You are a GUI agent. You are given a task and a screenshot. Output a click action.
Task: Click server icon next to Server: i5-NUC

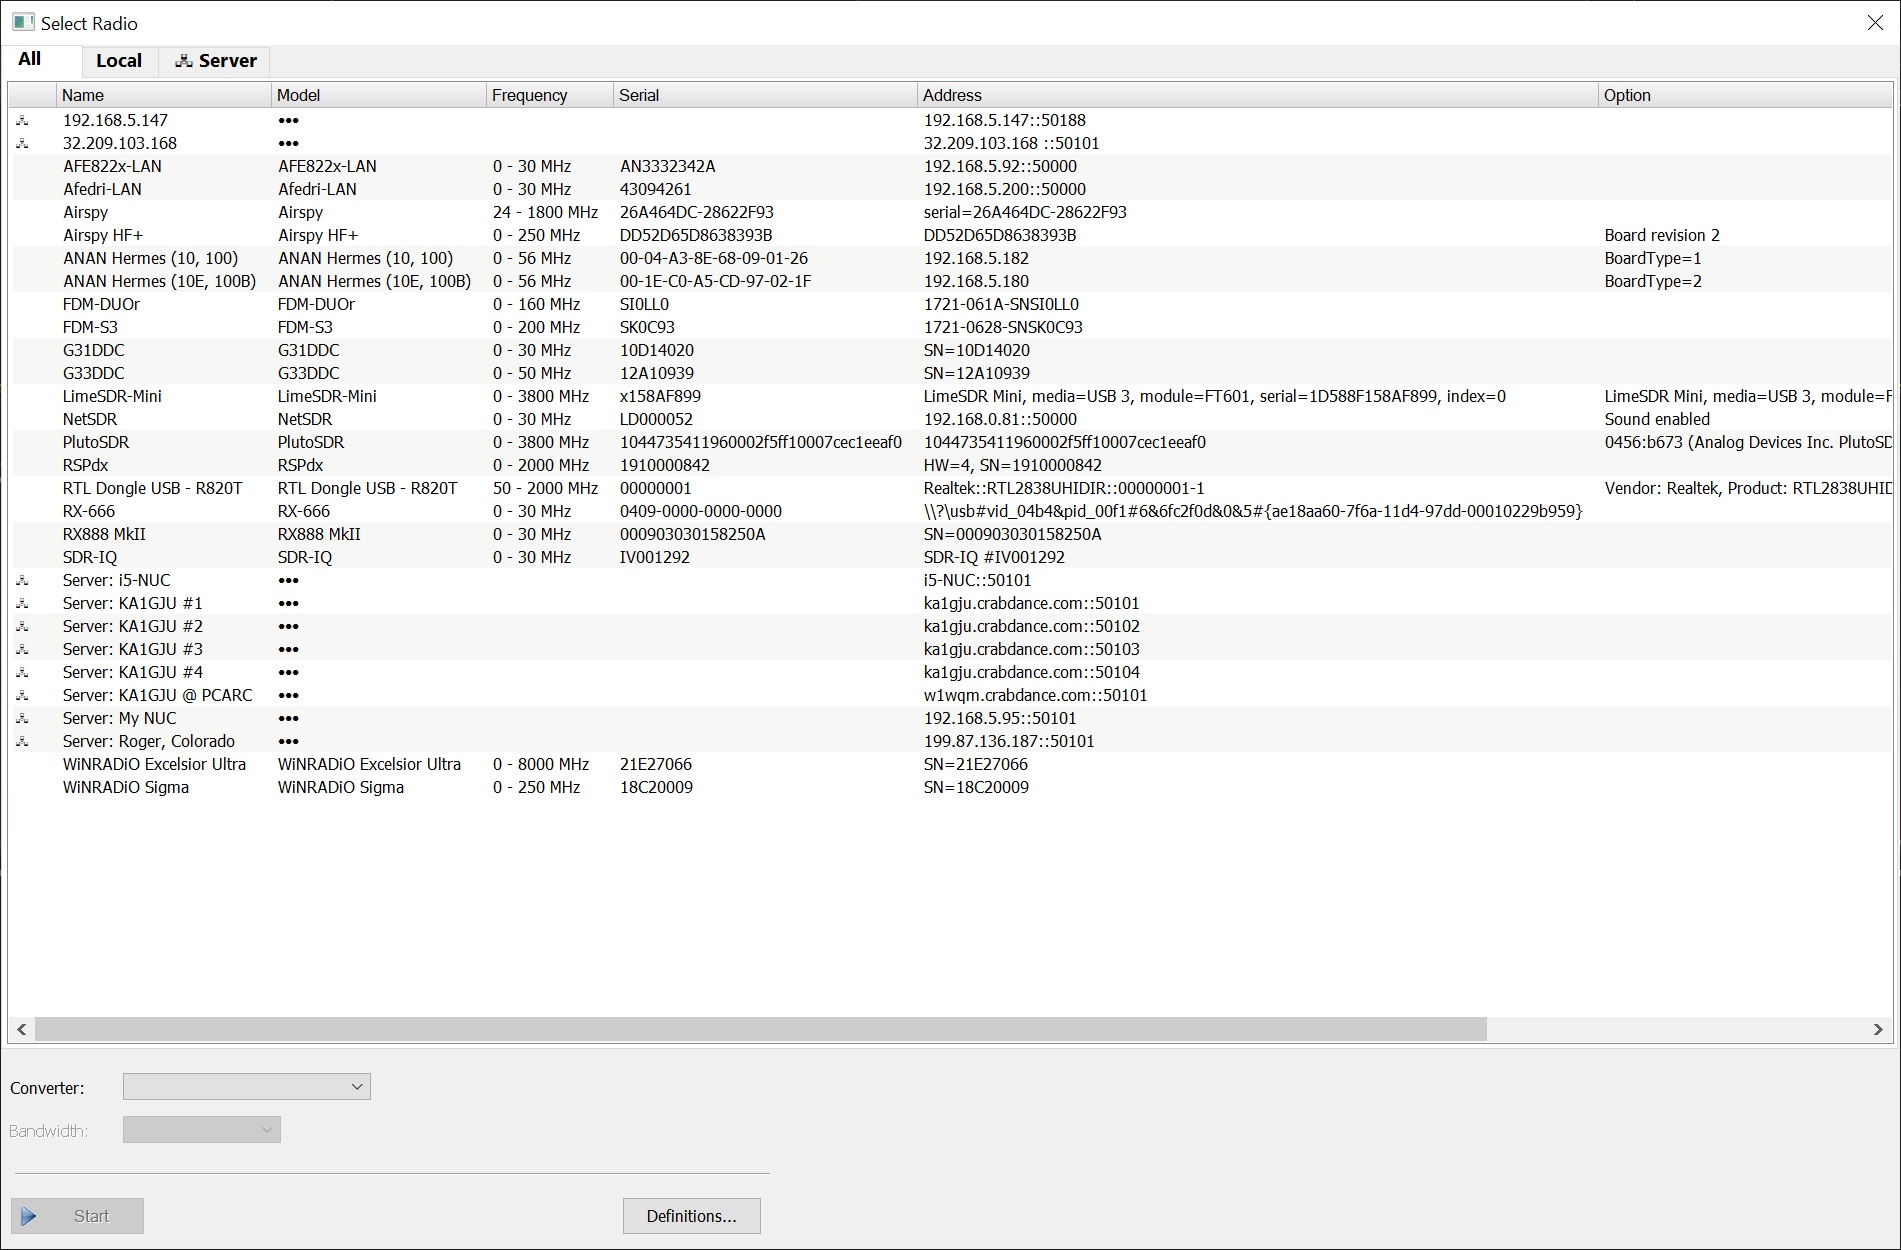pos(22,580)
